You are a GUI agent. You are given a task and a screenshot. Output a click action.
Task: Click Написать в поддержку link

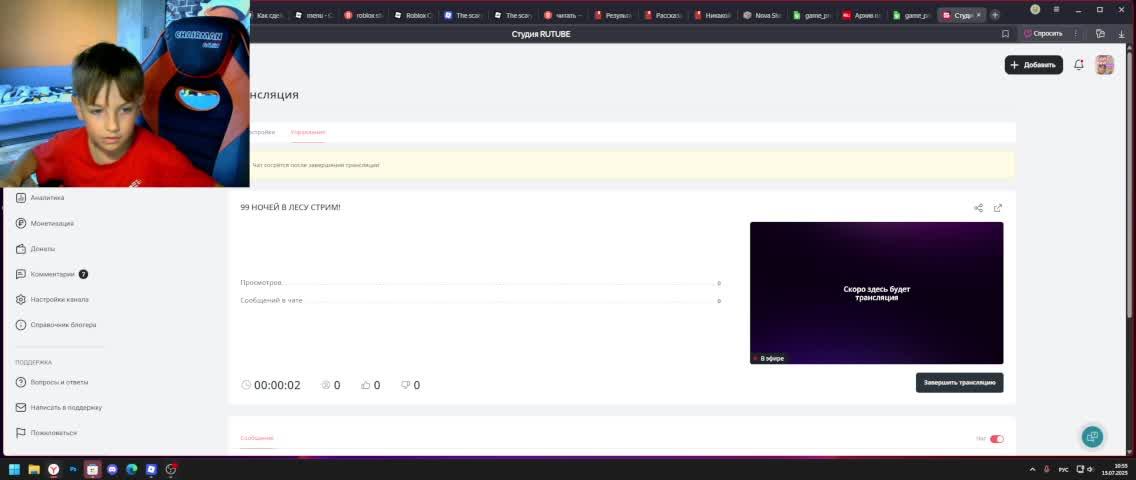tap(66, 408)
